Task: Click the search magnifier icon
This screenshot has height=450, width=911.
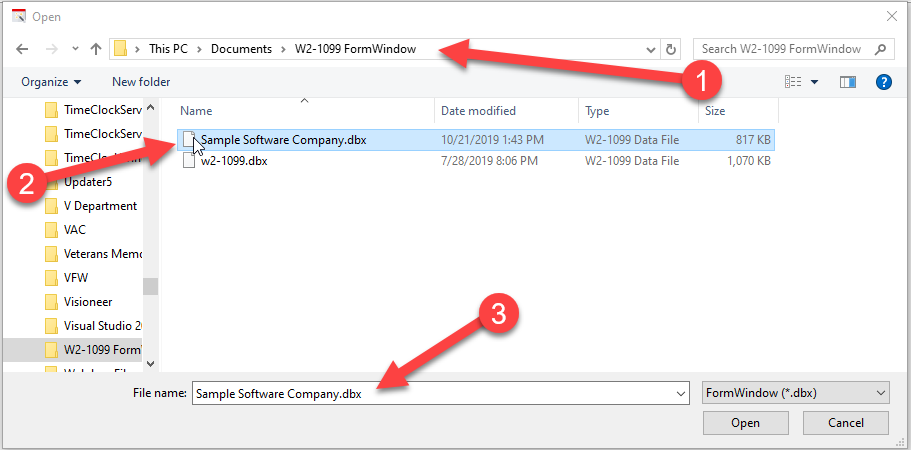Action: [881, 49]
